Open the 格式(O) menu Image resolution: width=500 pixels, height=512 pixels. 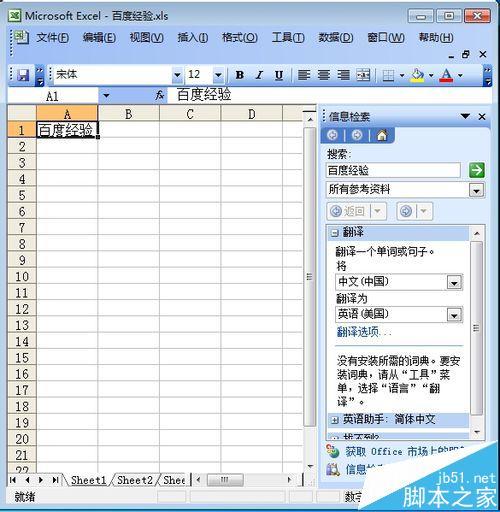[240, 37]
